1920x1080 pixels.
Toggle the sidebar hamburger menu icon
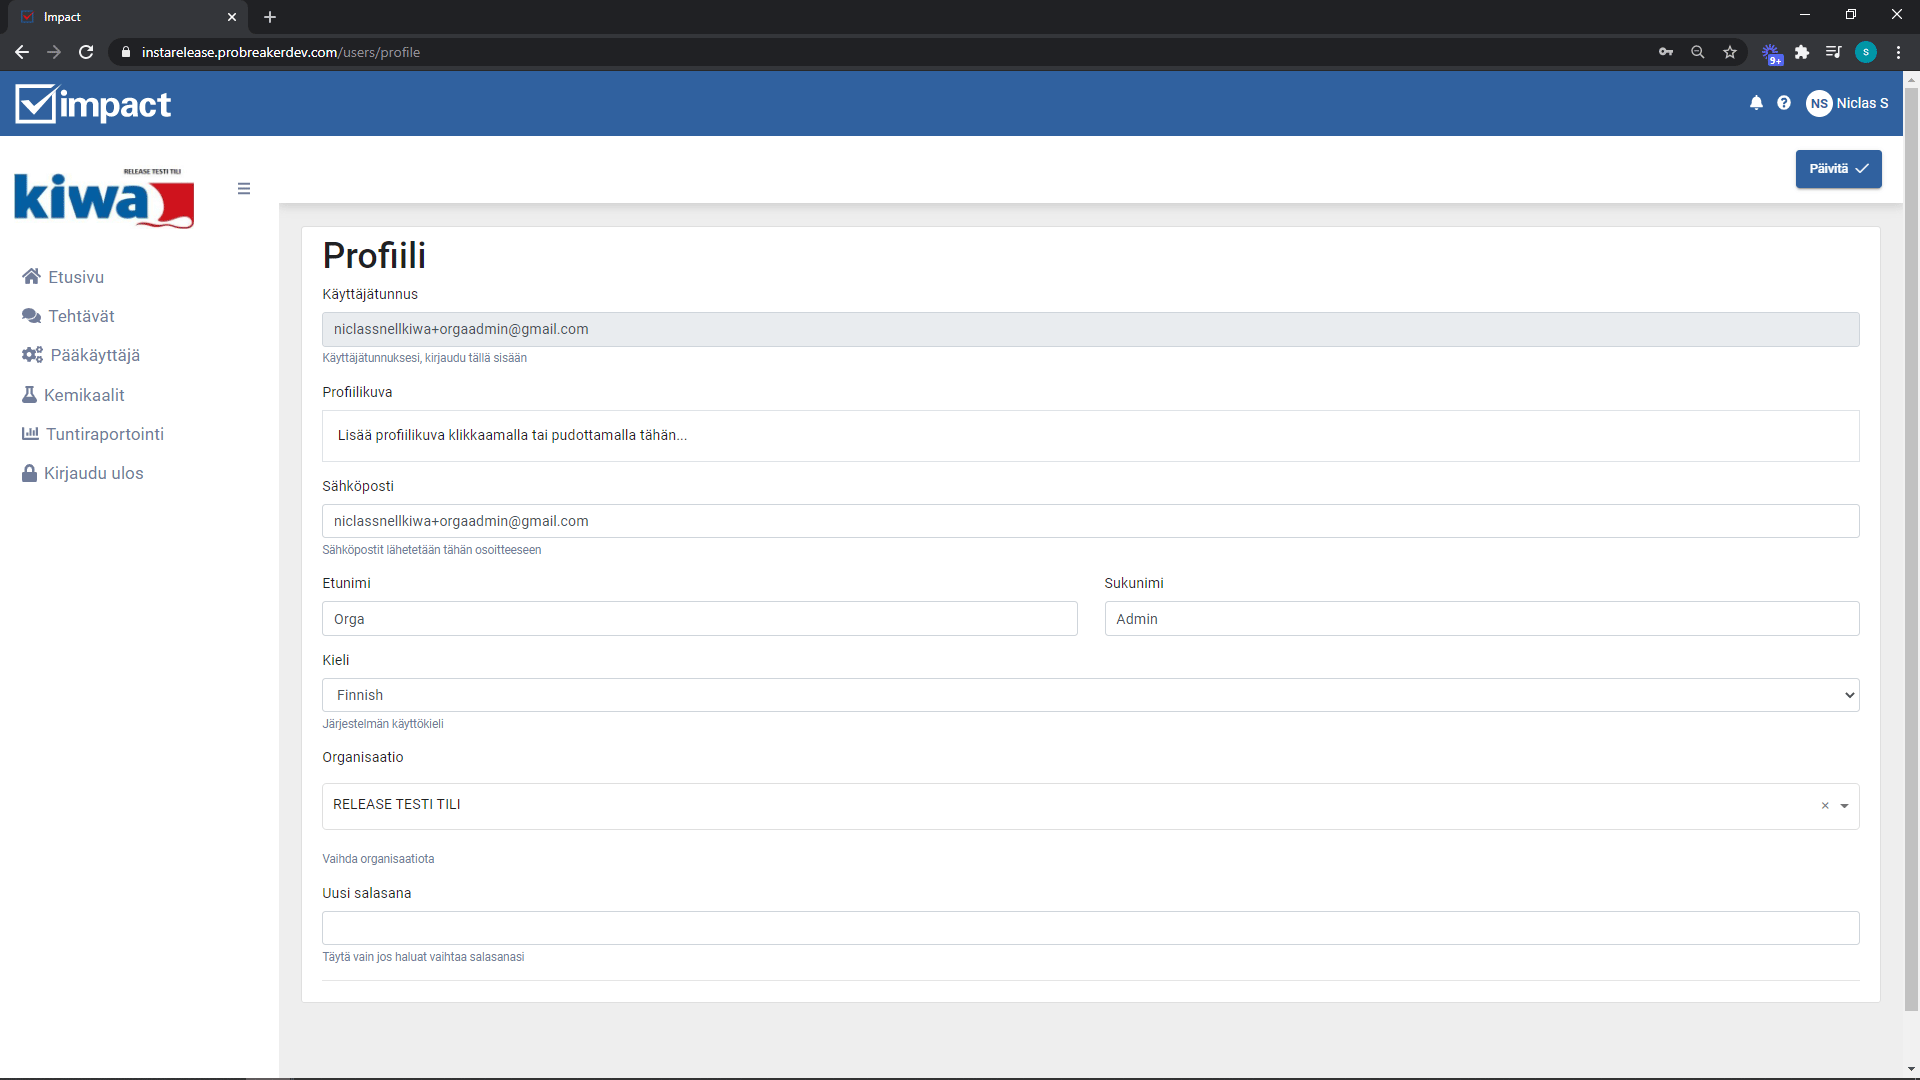click(x=244, y=189)
